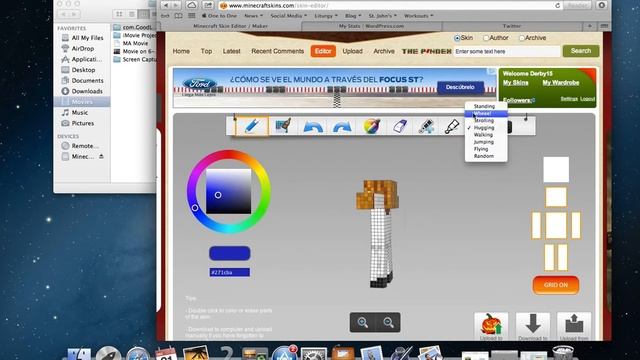Zoom out on the skin model

click(388, 322)
